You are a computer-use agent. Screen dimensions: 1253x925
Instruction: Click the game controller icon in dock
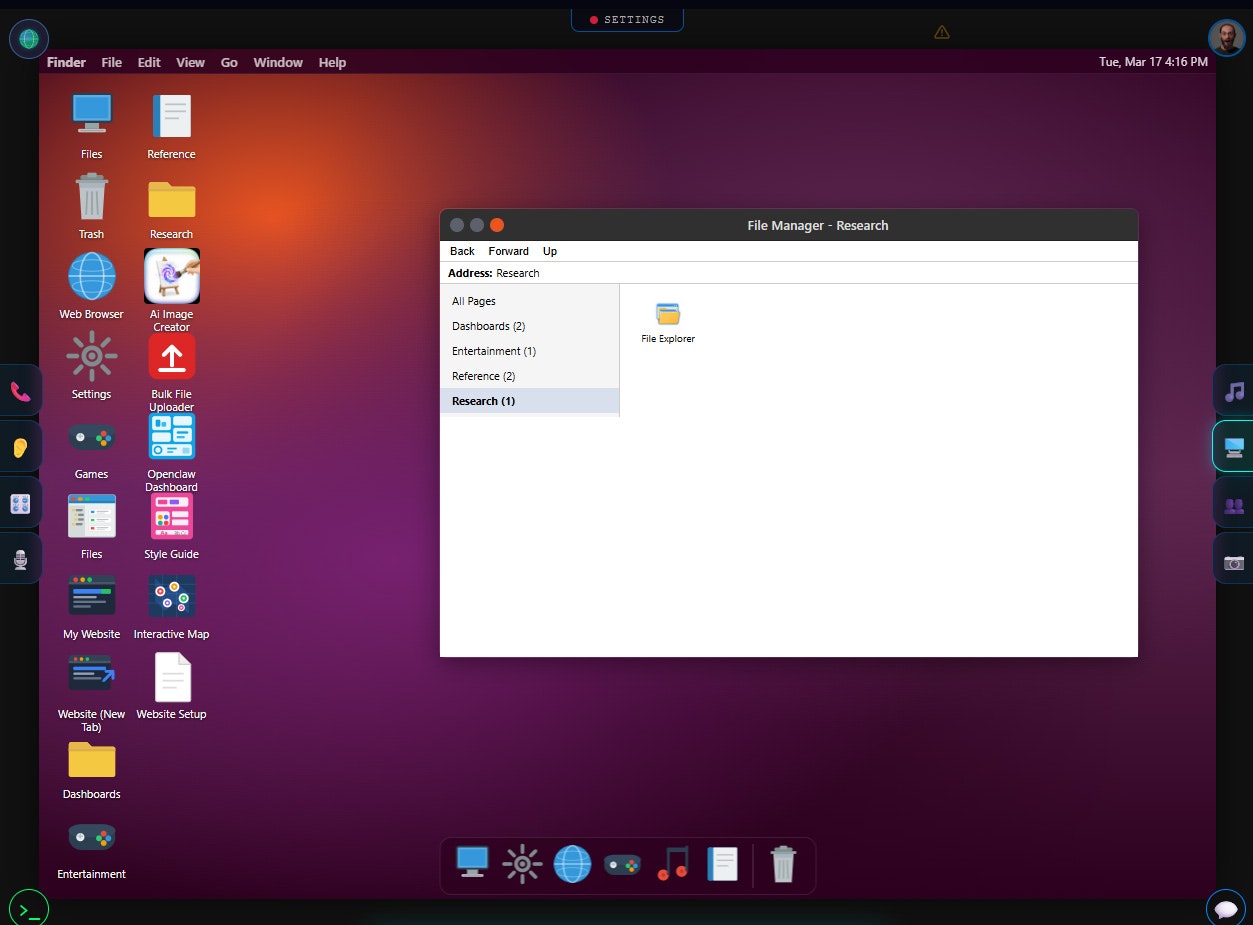tap(622, 864)
